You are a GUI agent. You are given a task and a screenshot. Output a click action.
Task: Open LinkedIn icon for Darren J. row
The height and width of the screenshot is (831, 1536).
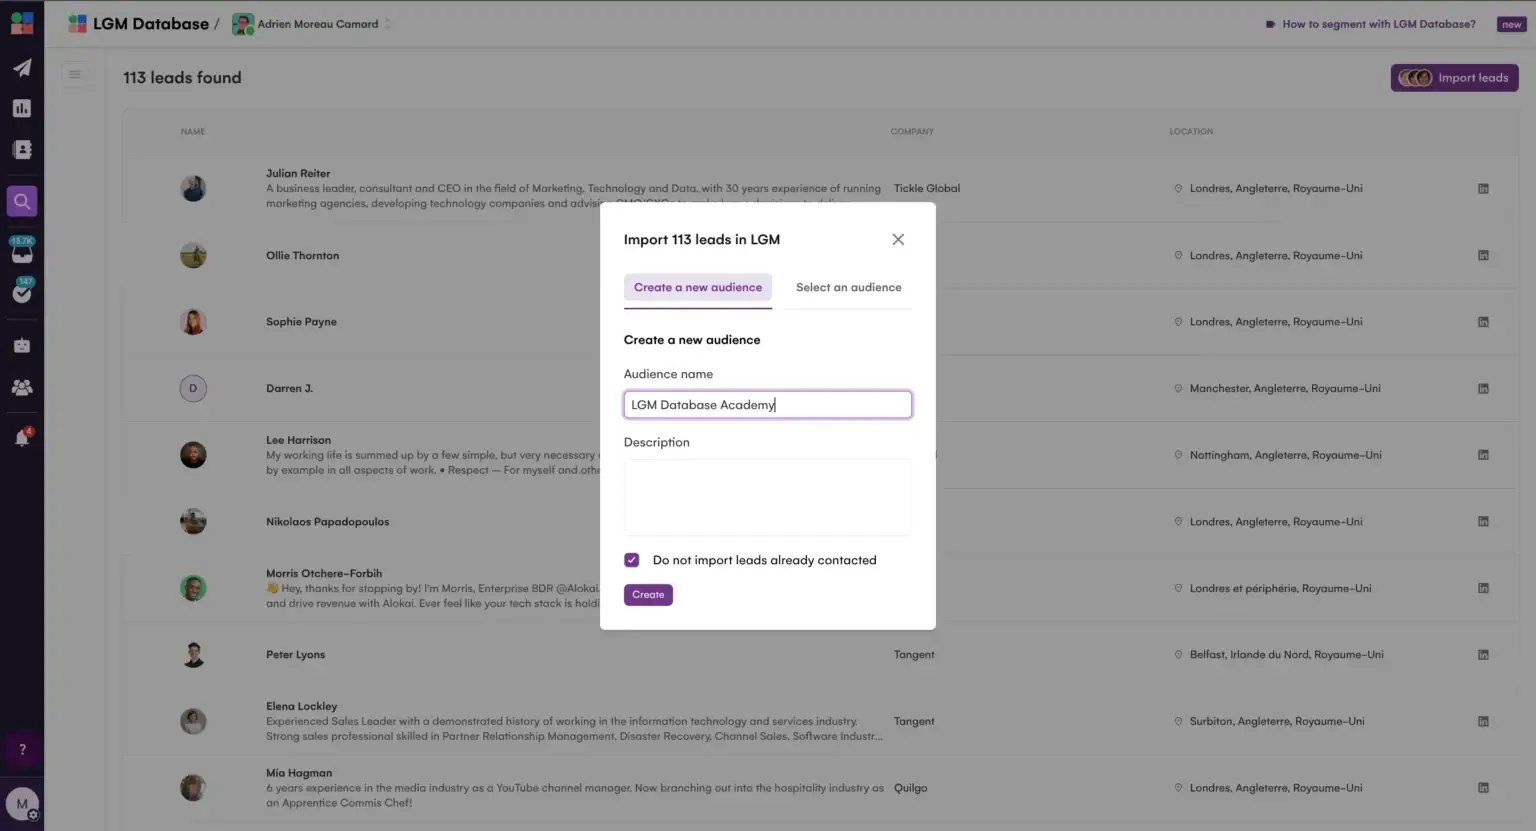point(1483,388)
